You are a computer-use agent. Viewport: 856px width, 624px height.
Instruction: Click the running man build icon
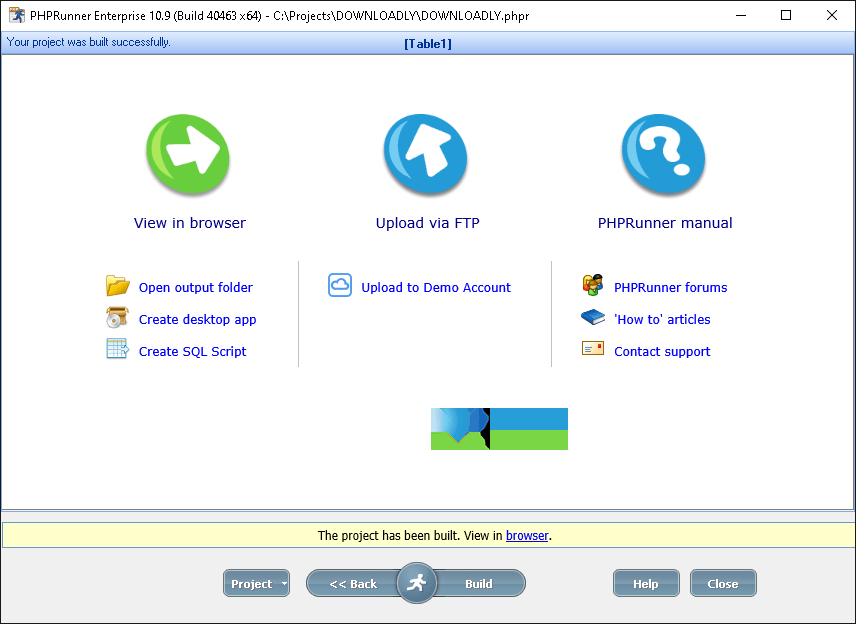pyautogui.click(x=417, y=583)
